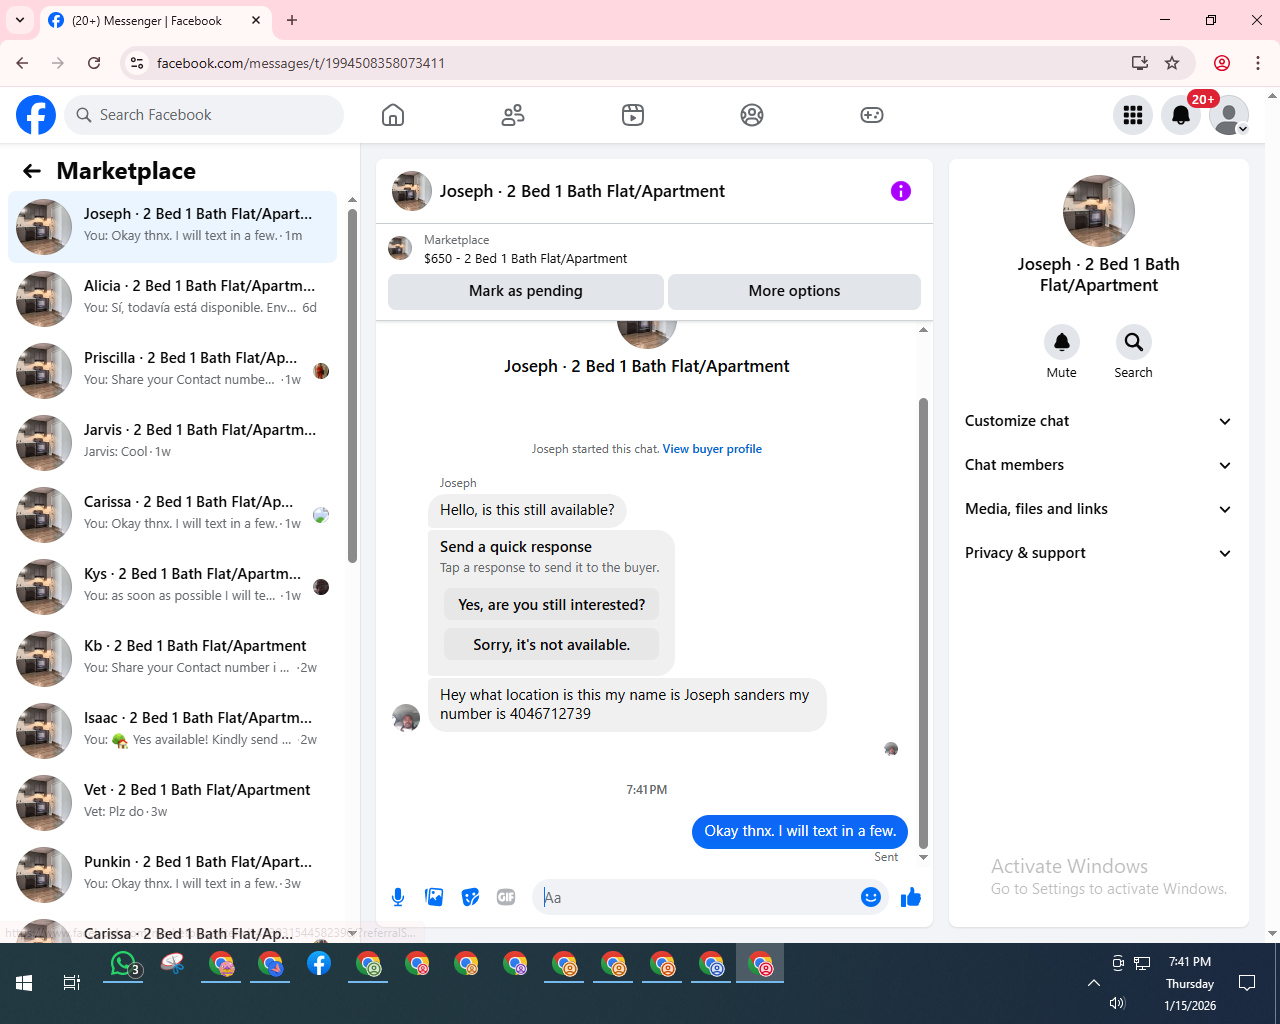Open the Friends icon in top navigation
The width and height of the screenshot is (1280, 1024).
(513, 115)
